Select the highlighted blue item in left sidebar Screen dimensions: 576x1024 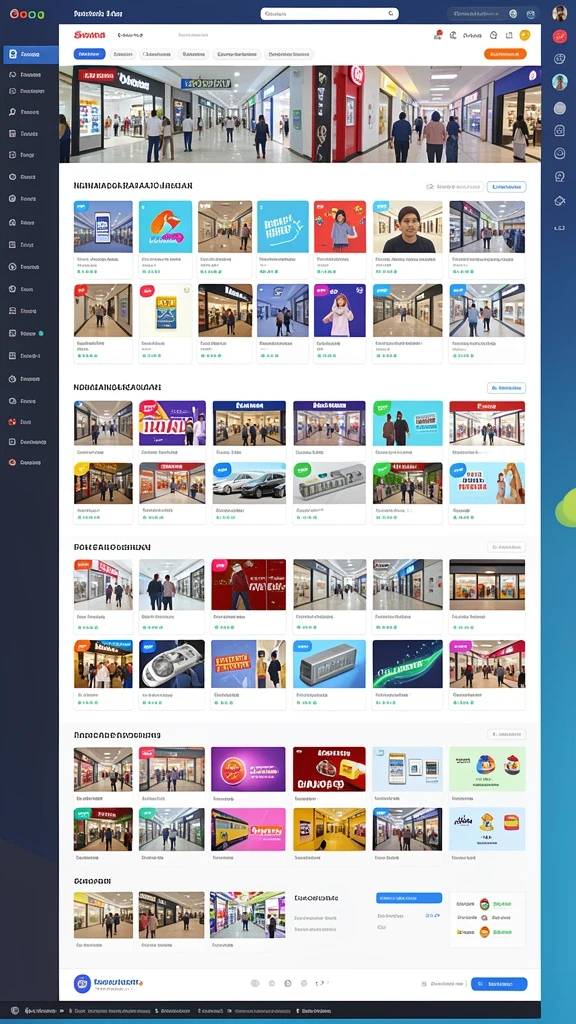click(x=31, y=54)
